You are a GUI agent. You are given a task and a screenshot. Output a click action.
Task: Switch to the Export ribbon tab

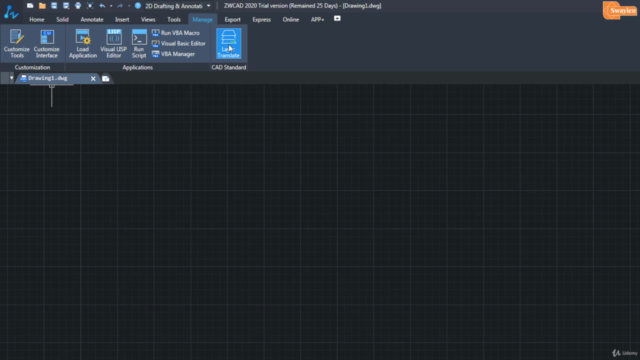point(233,19)
